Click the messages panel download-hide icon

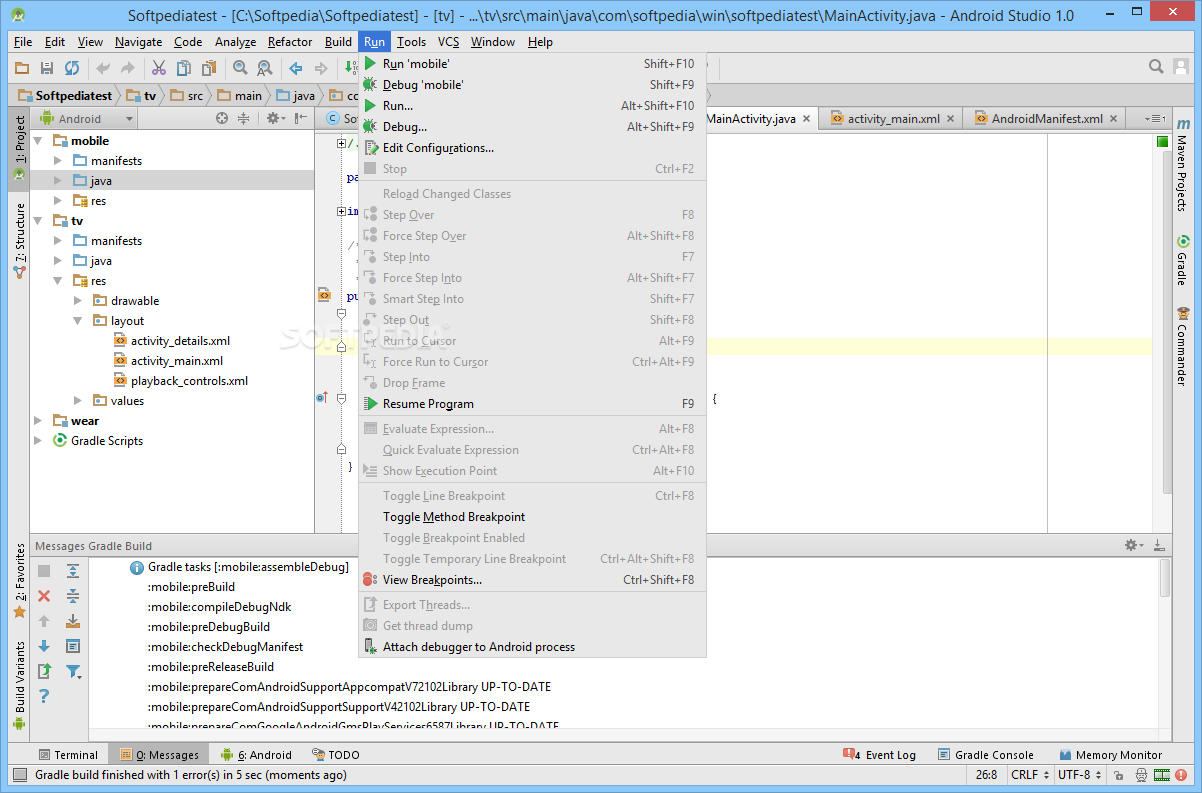pyautogui.click(x=1159, y=545)
